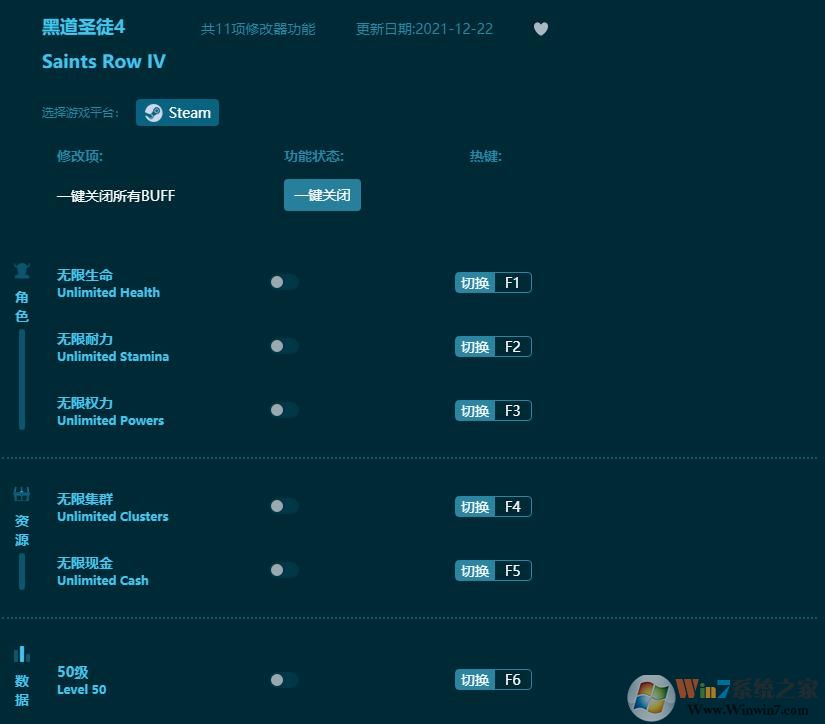Enable the Unlimited Health toggle

283,282
